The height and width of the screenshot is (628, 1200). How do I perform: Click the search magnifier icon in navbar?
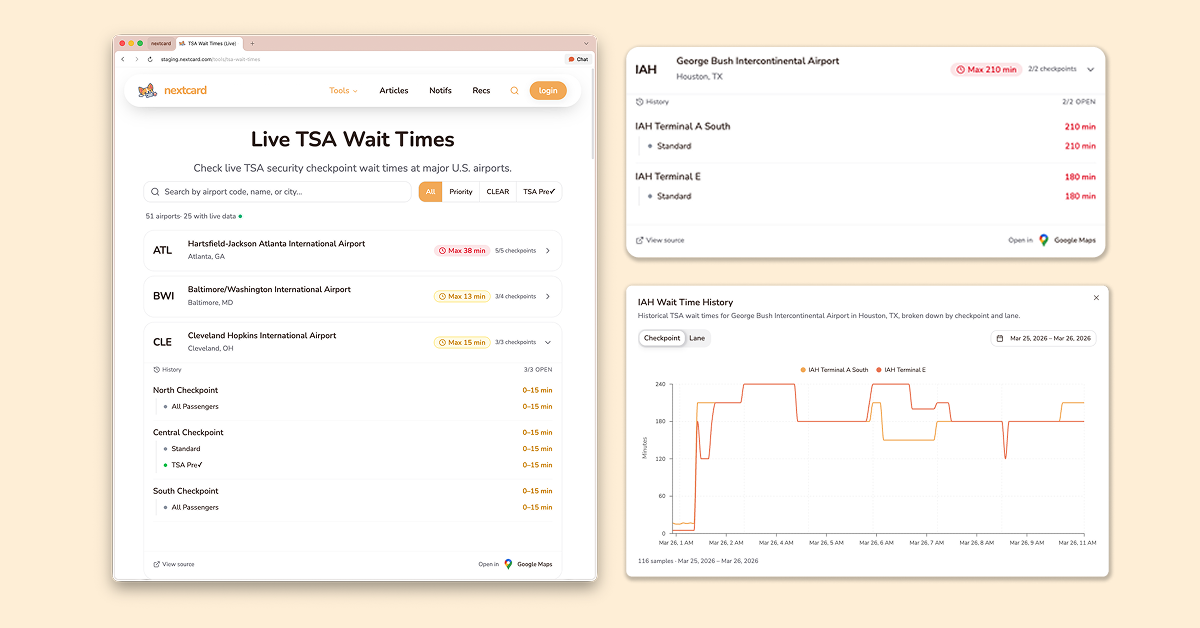pyautogui.click(x=515, y=91)
